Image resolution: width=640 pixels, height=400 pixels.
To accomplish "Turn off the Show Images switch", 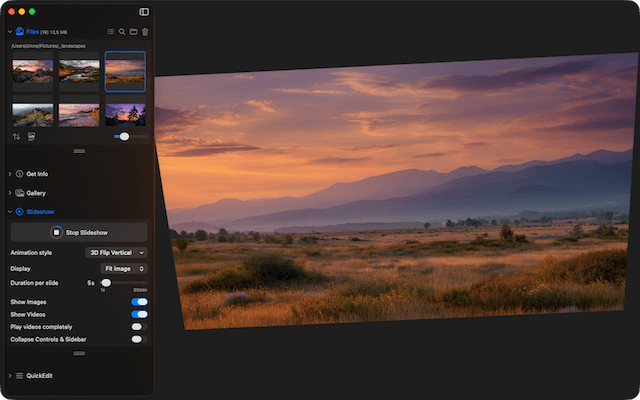I will tap(139, 301).
